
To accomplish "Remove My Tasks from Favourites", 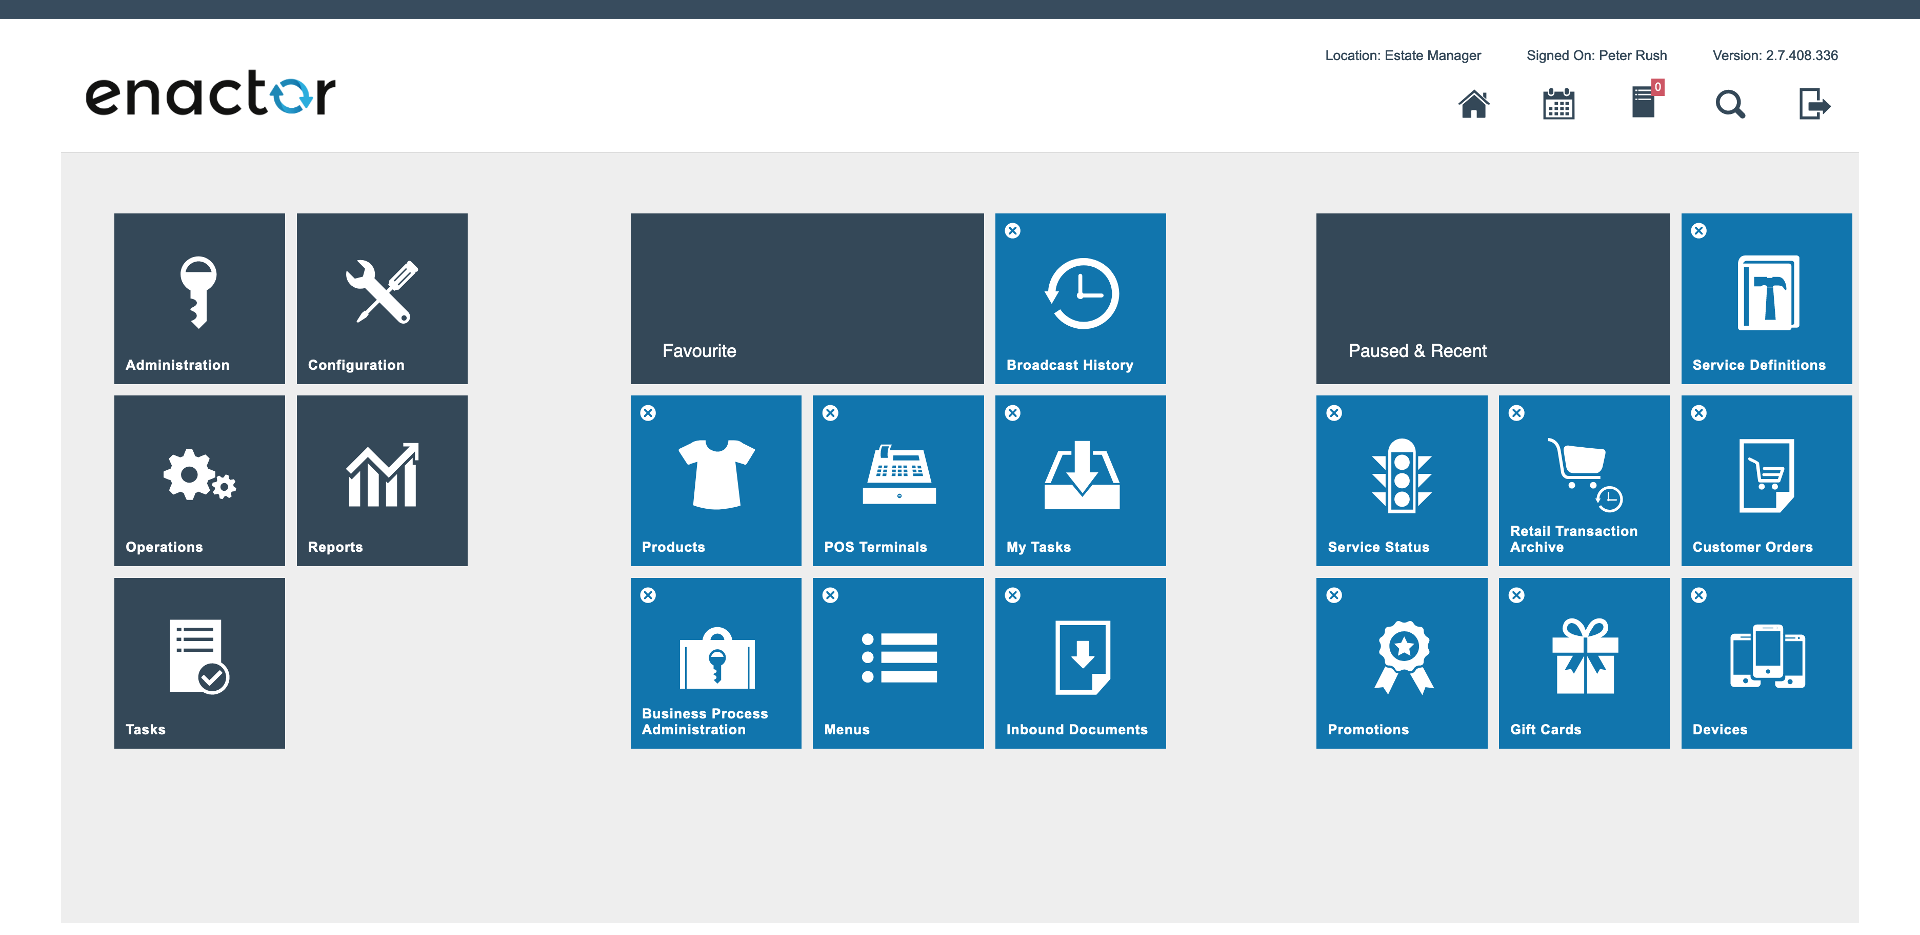I will pos(1014,413).
